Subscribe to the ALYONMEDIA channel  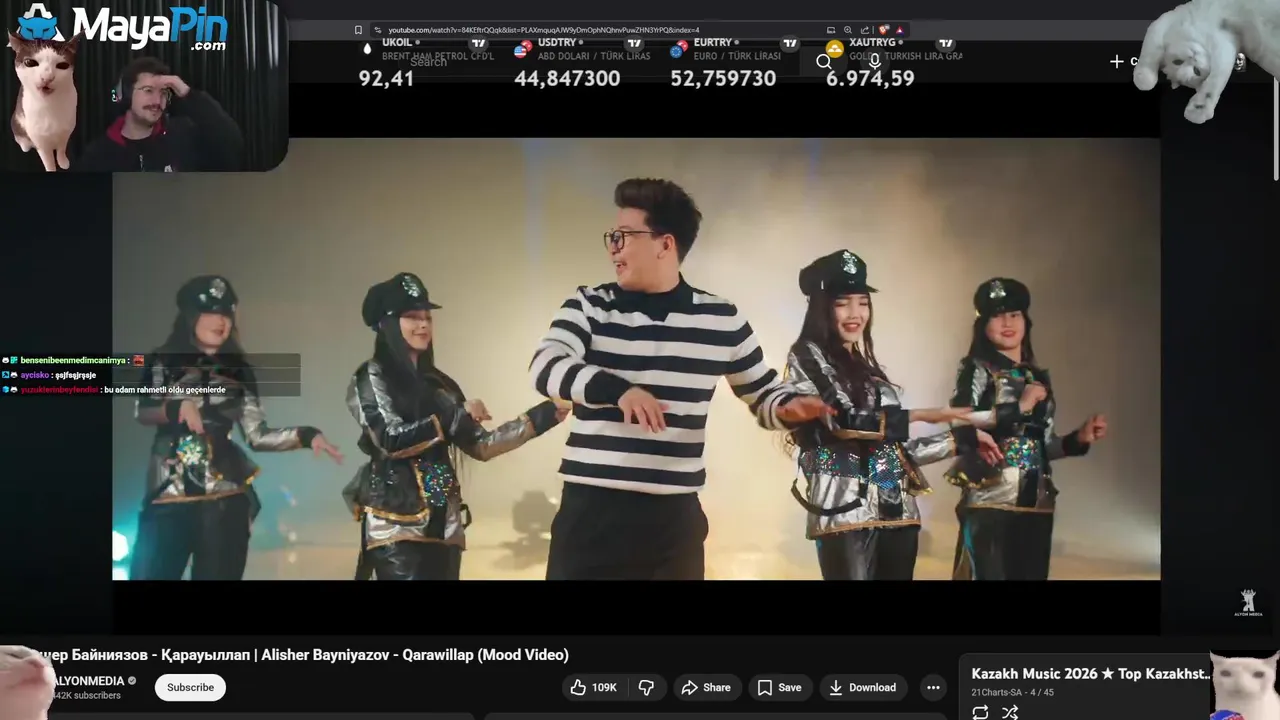190,687
